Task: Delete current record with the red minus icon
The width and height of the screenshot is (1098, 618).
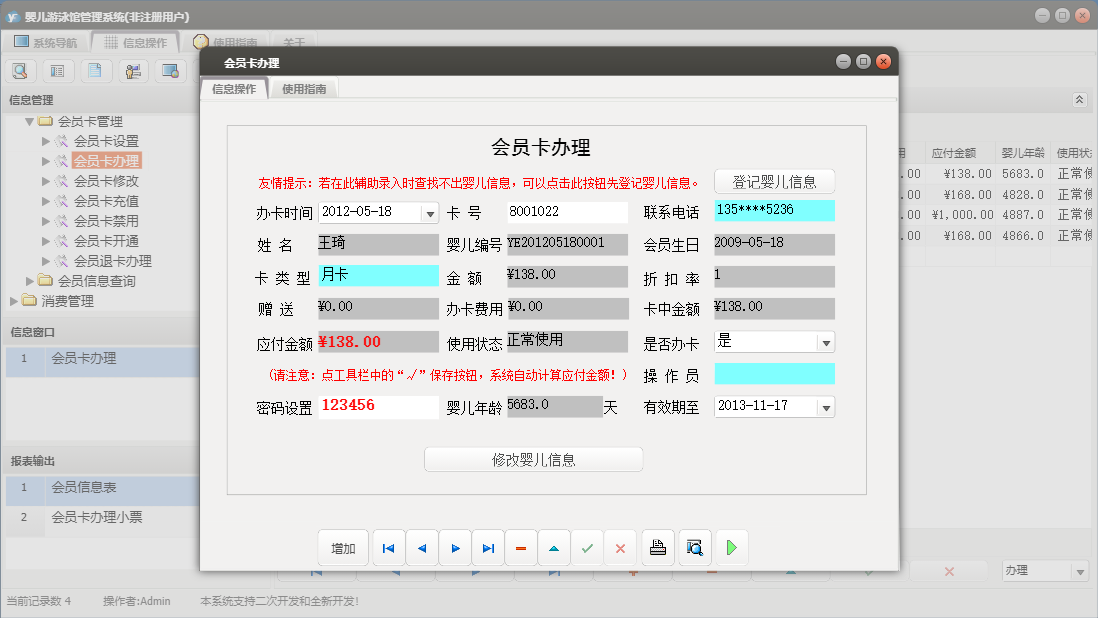Action: (x=521, y=547)
